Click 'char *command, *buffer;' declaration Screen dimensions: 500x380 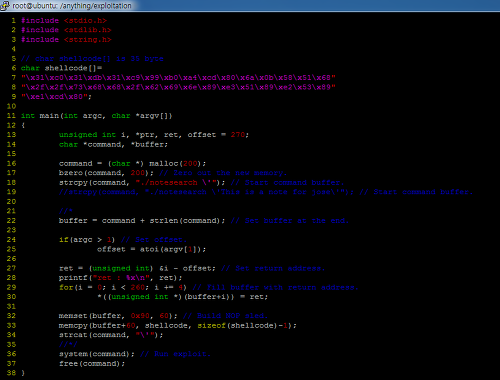pos(113,144)
